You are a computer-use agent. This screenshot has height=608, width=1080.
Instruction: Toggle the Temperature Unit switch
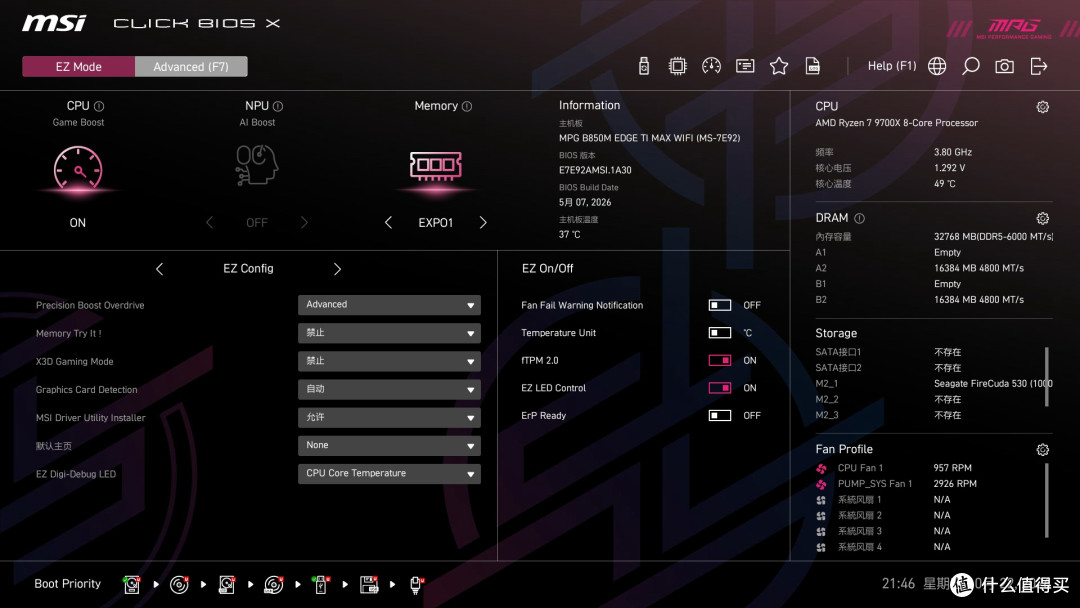click(720, 333)
